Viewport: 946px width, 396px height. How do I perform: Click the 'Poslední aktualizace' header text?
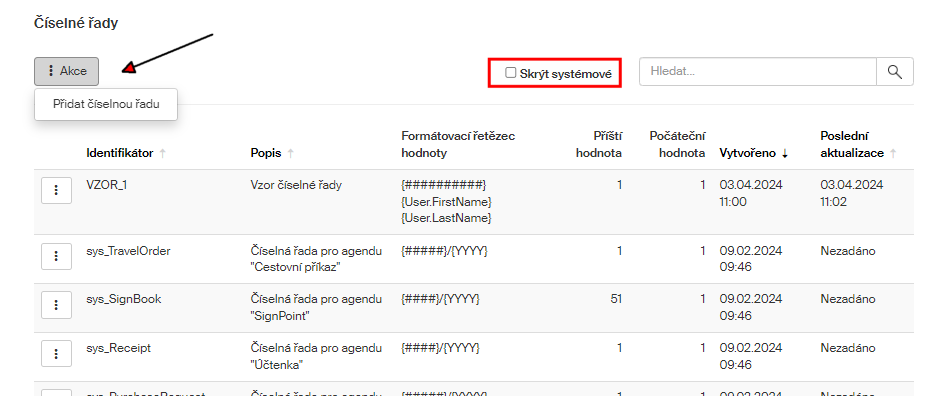pyautogui.click(x=852, y=145)
